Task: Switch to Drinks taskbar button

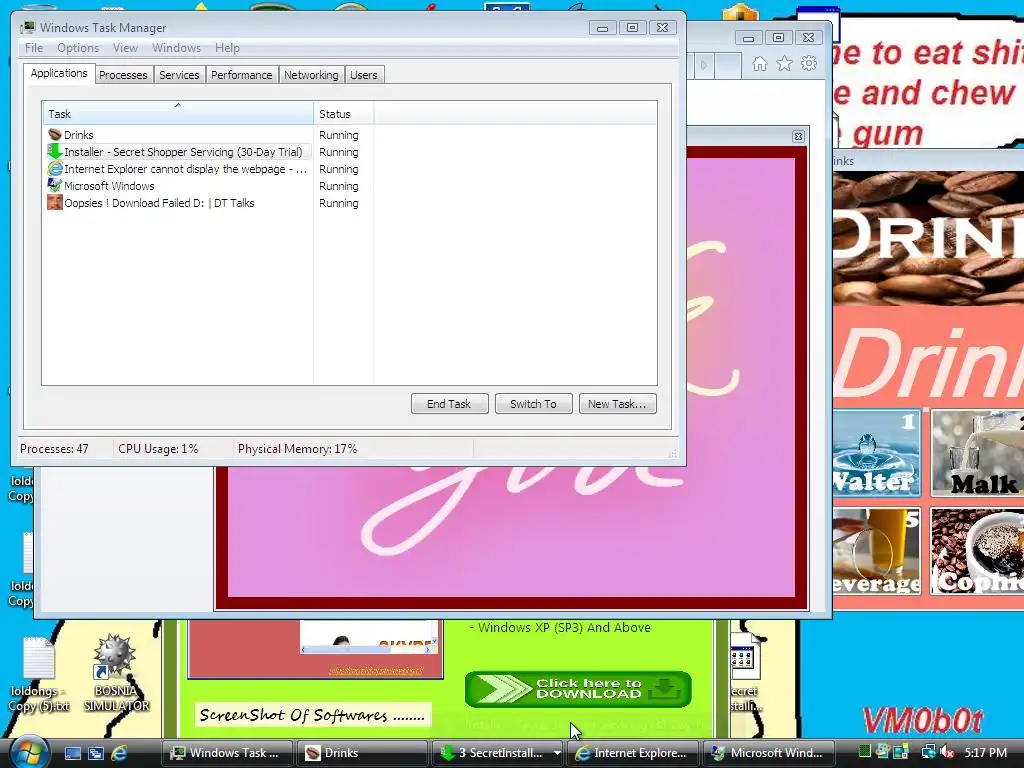Action: coord(362,753)
